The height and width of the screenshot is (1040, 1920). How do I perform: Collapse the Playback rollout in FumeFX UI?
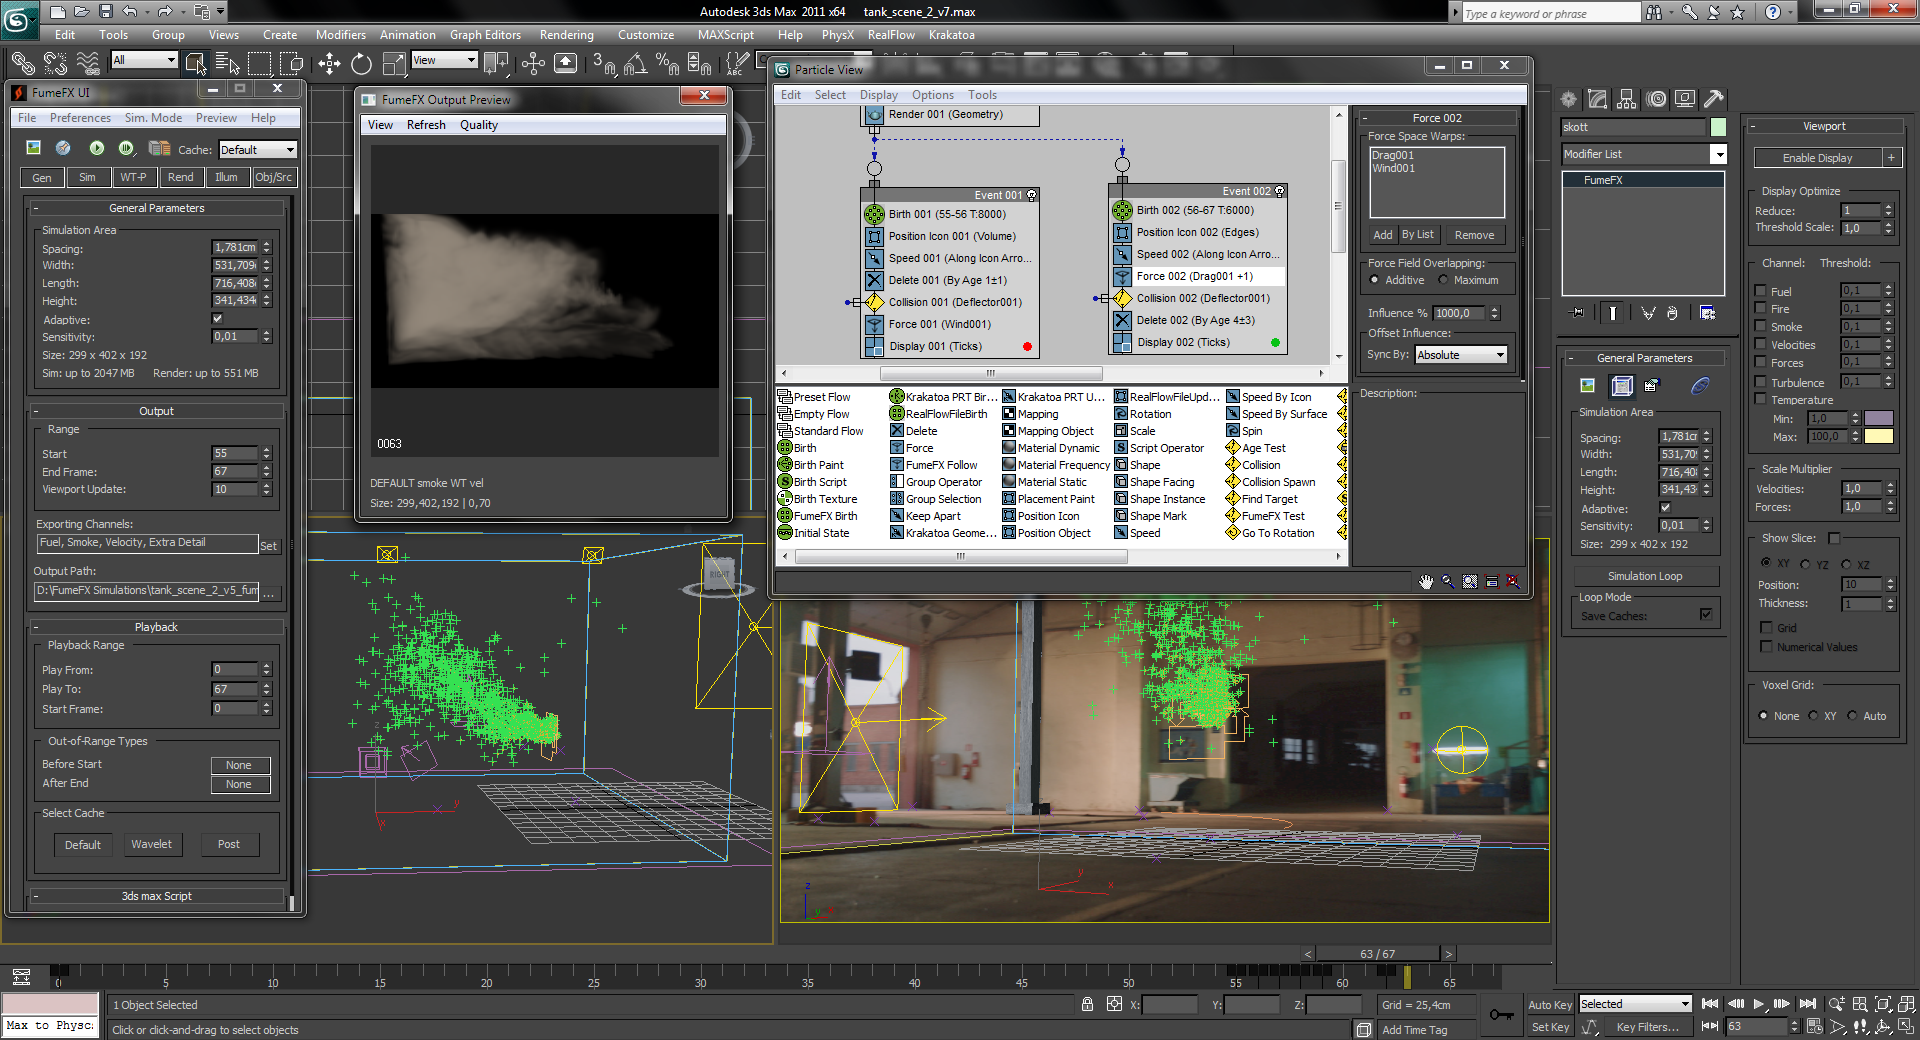(x=156, y=627)
